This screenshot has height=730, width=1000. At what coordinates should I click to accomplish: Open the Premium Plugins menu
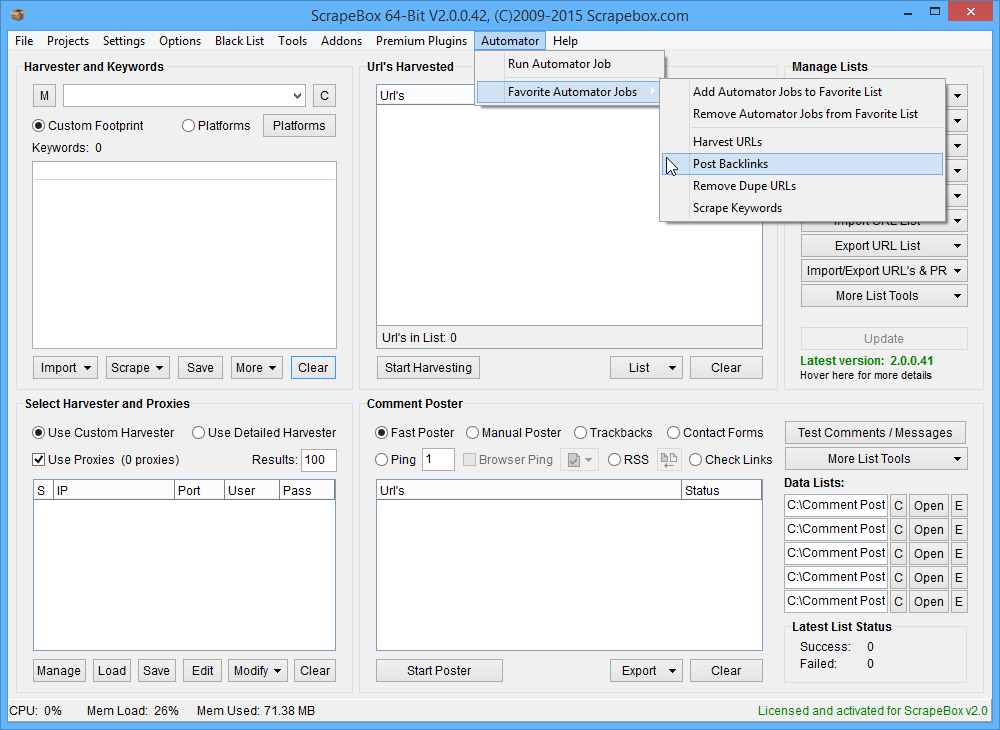(421, 41)
